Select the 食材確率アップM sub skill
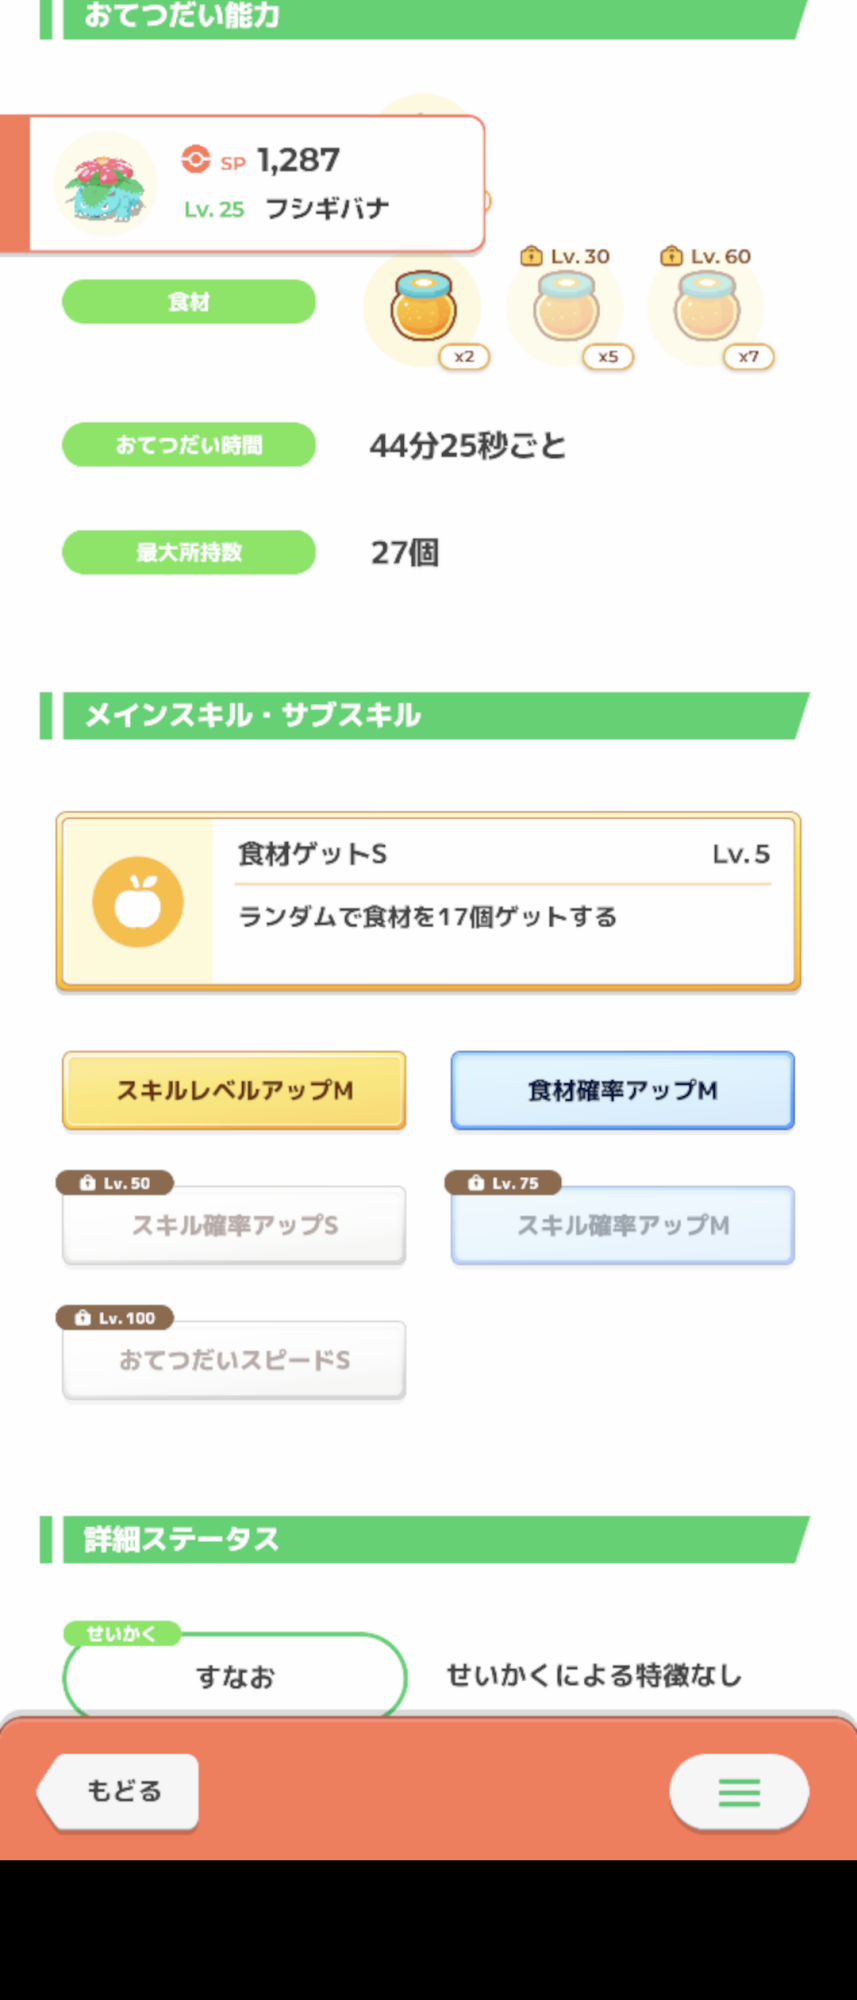 [622, 1090]
